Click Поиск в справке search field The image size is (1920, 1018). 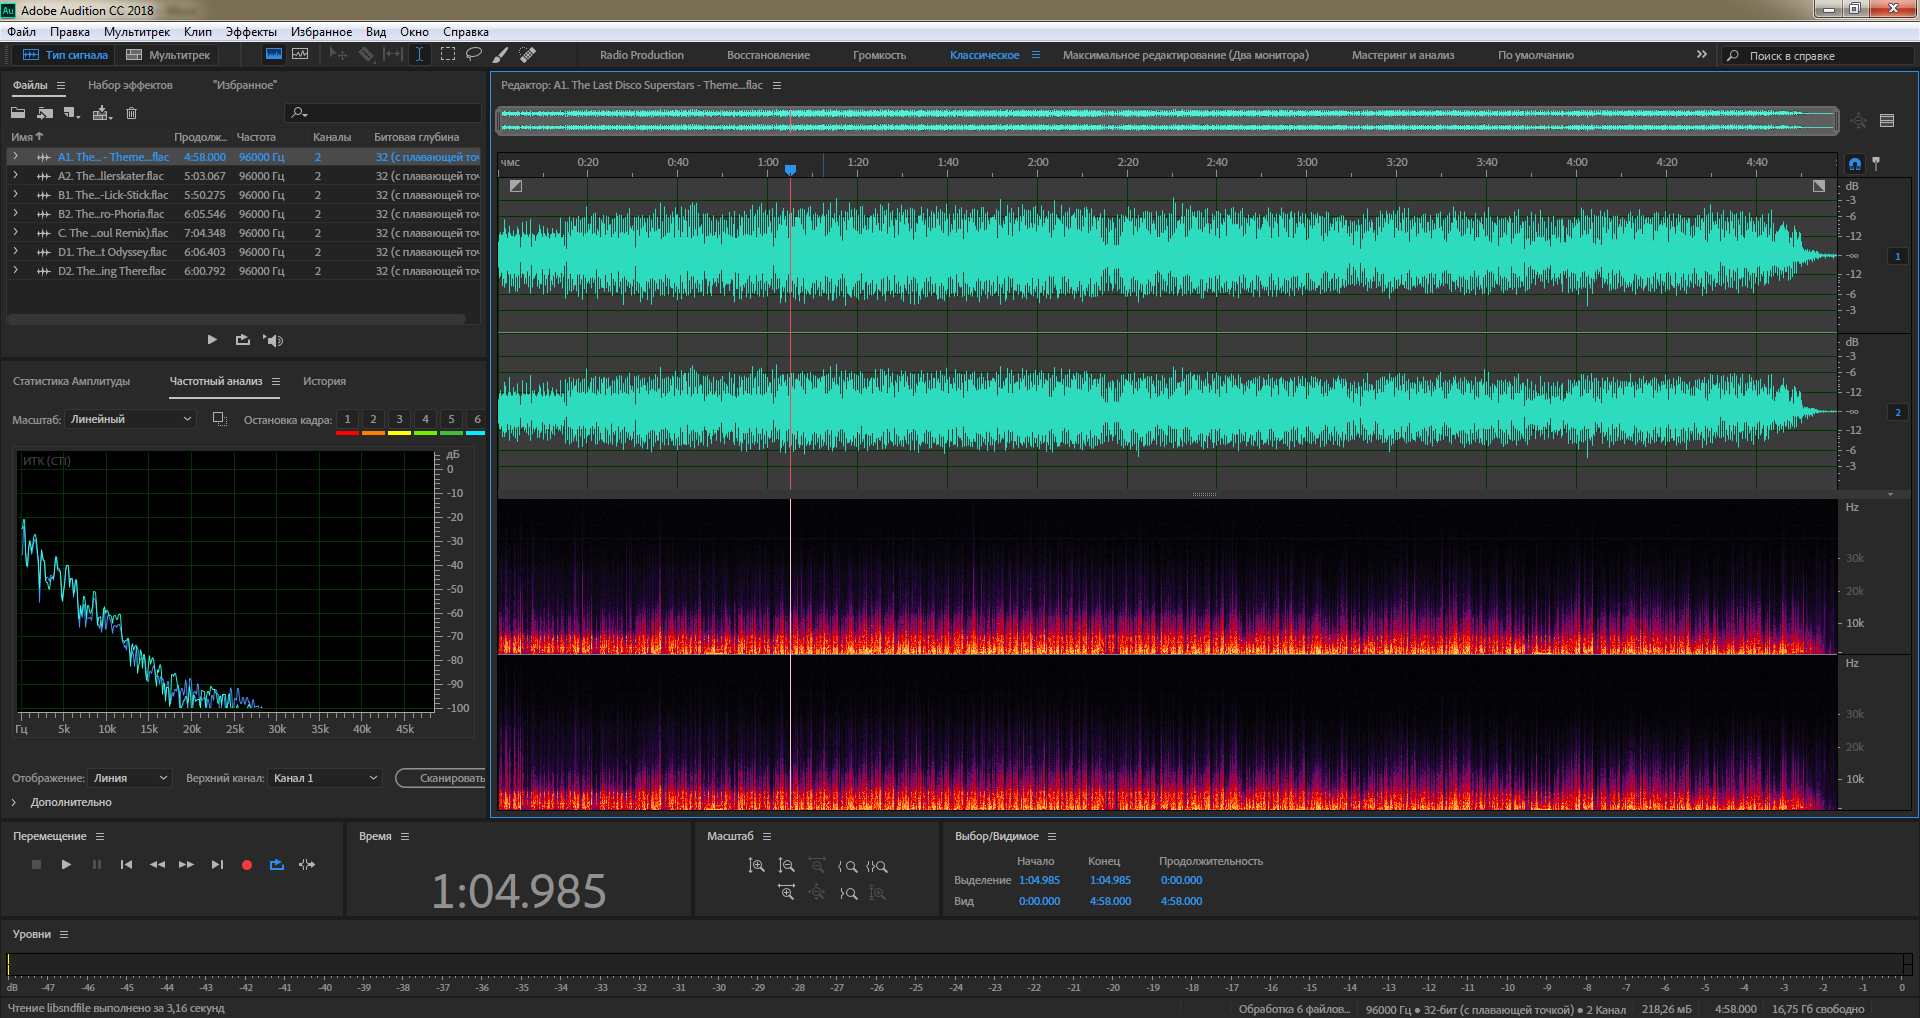coord(1820,55)
